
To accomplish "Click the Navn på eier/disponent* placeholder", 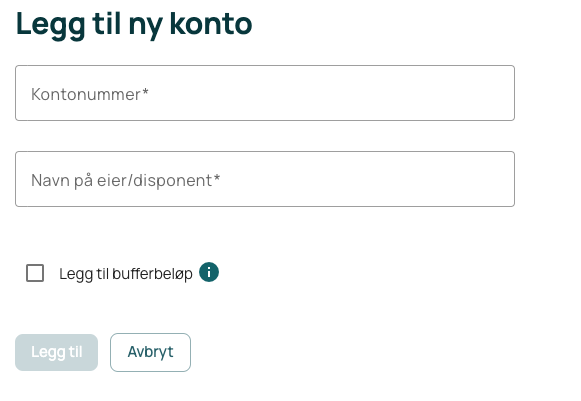I will tap(126, 180).
